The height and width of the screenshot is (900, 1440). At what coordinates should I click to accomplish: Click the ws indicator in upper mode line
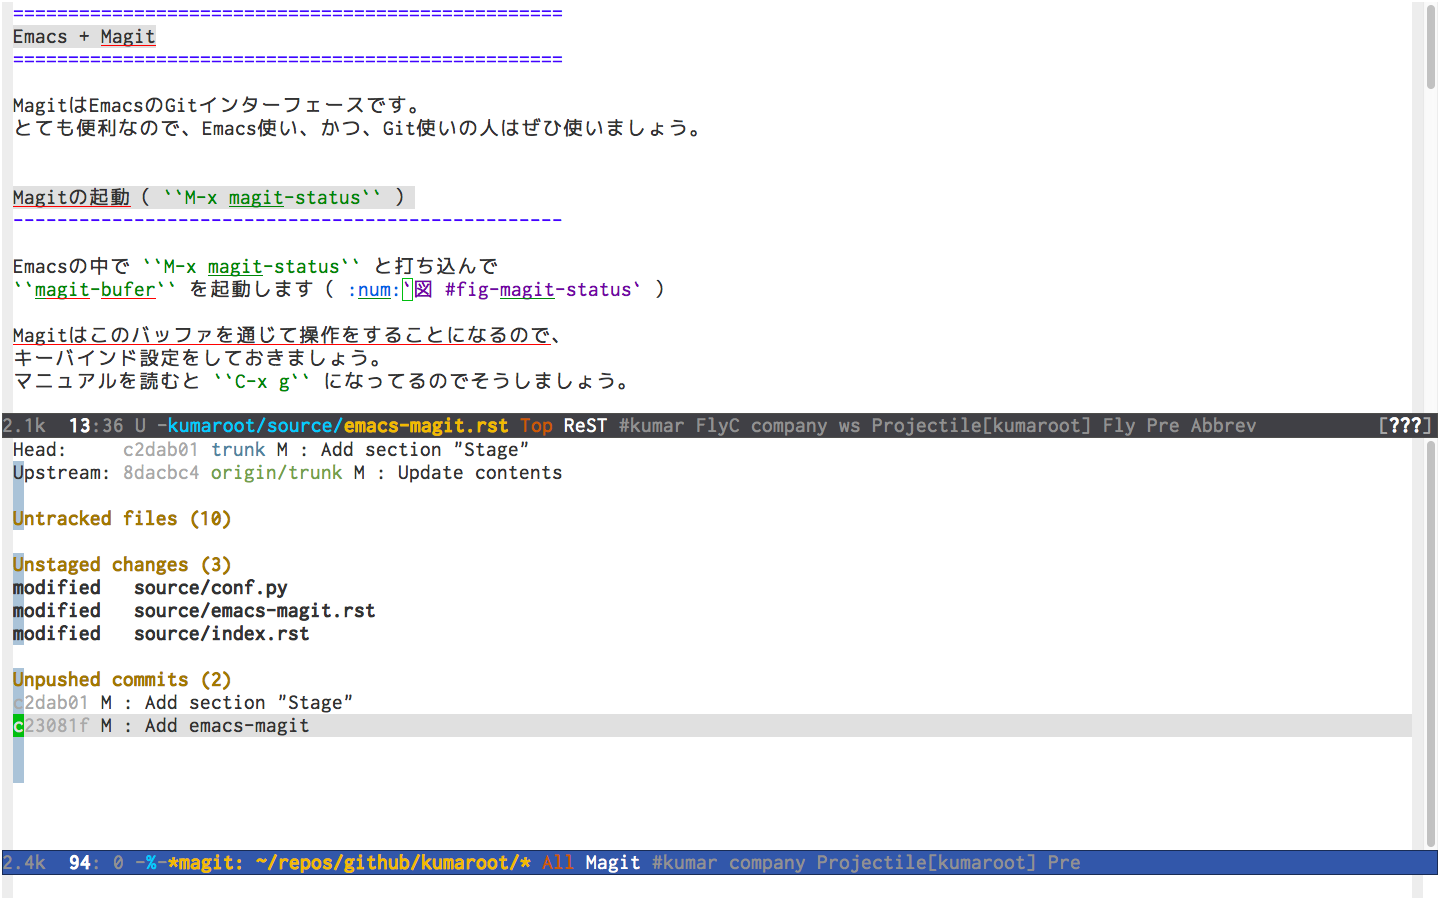pyautogui.click(x=849, y=426)
